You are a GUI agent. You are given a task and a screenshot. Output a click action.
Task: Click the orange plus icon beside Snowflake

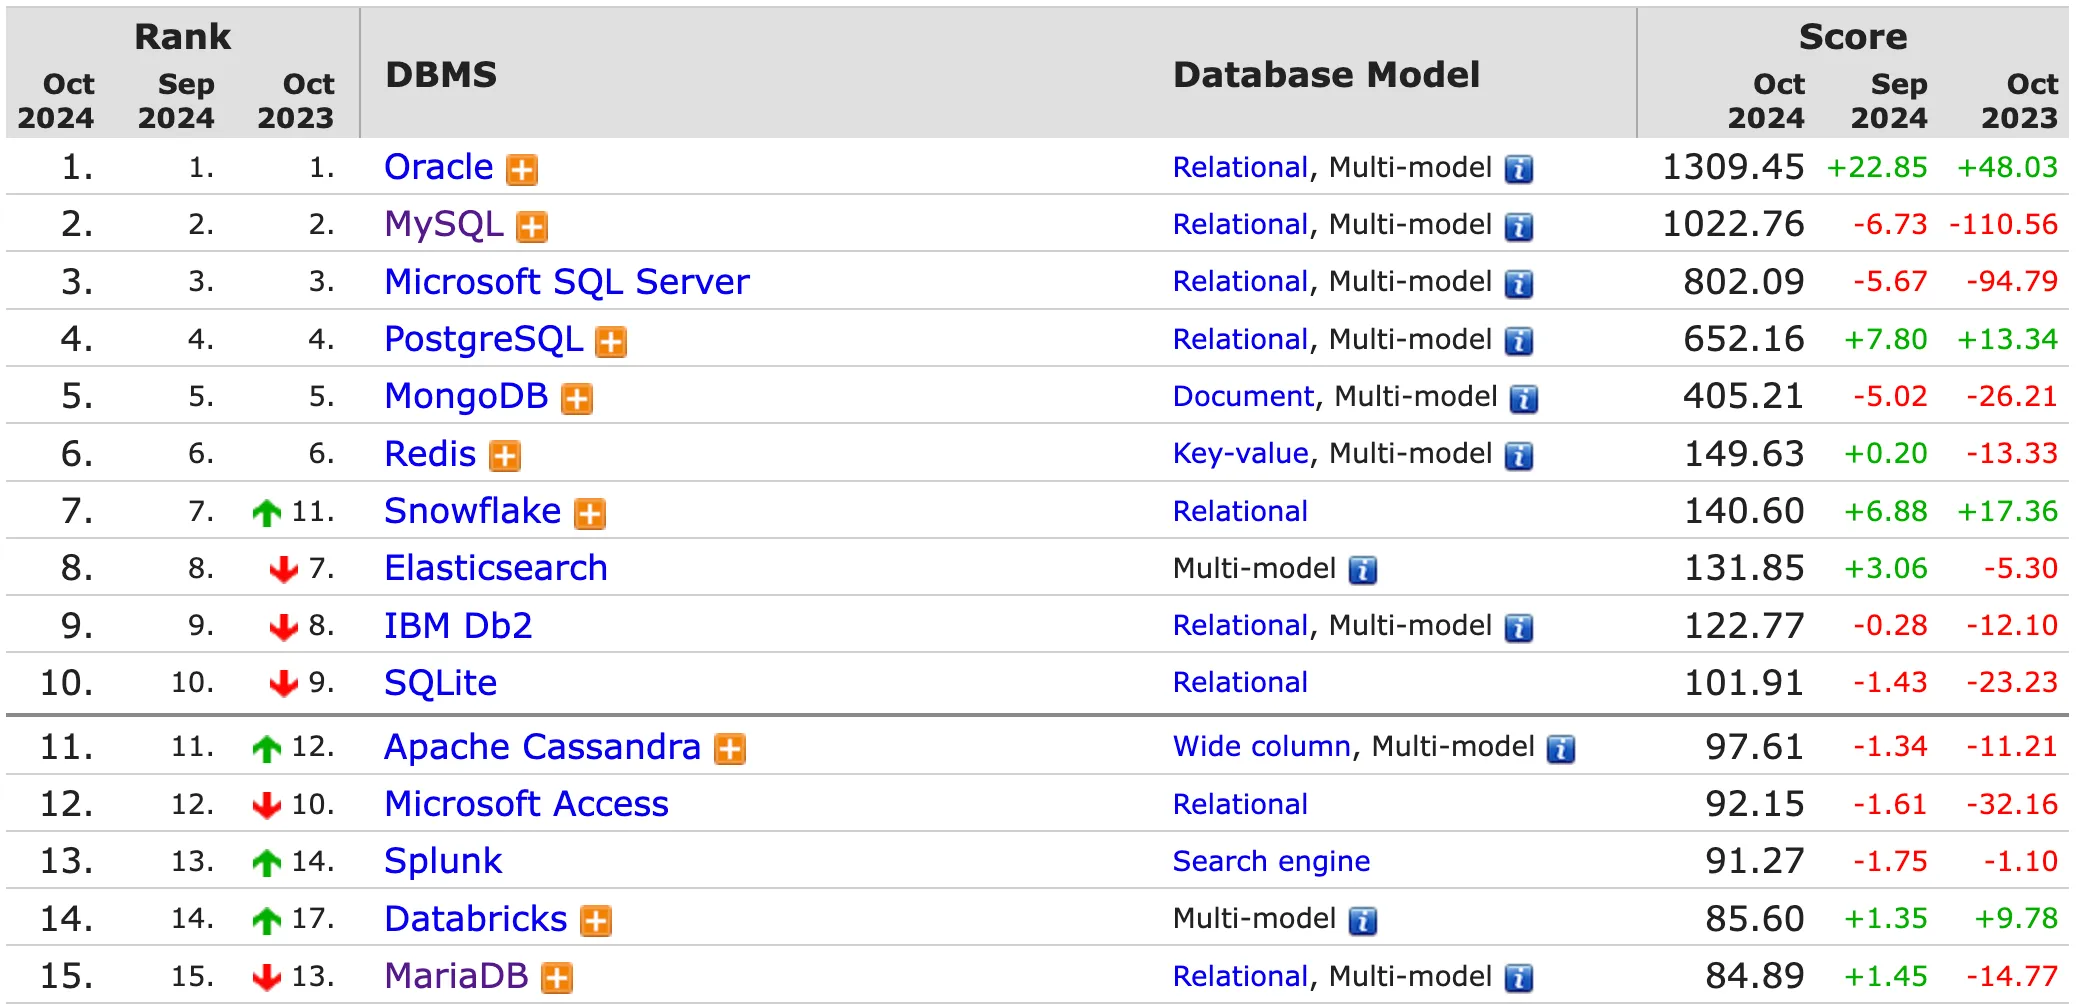point(589,514)
